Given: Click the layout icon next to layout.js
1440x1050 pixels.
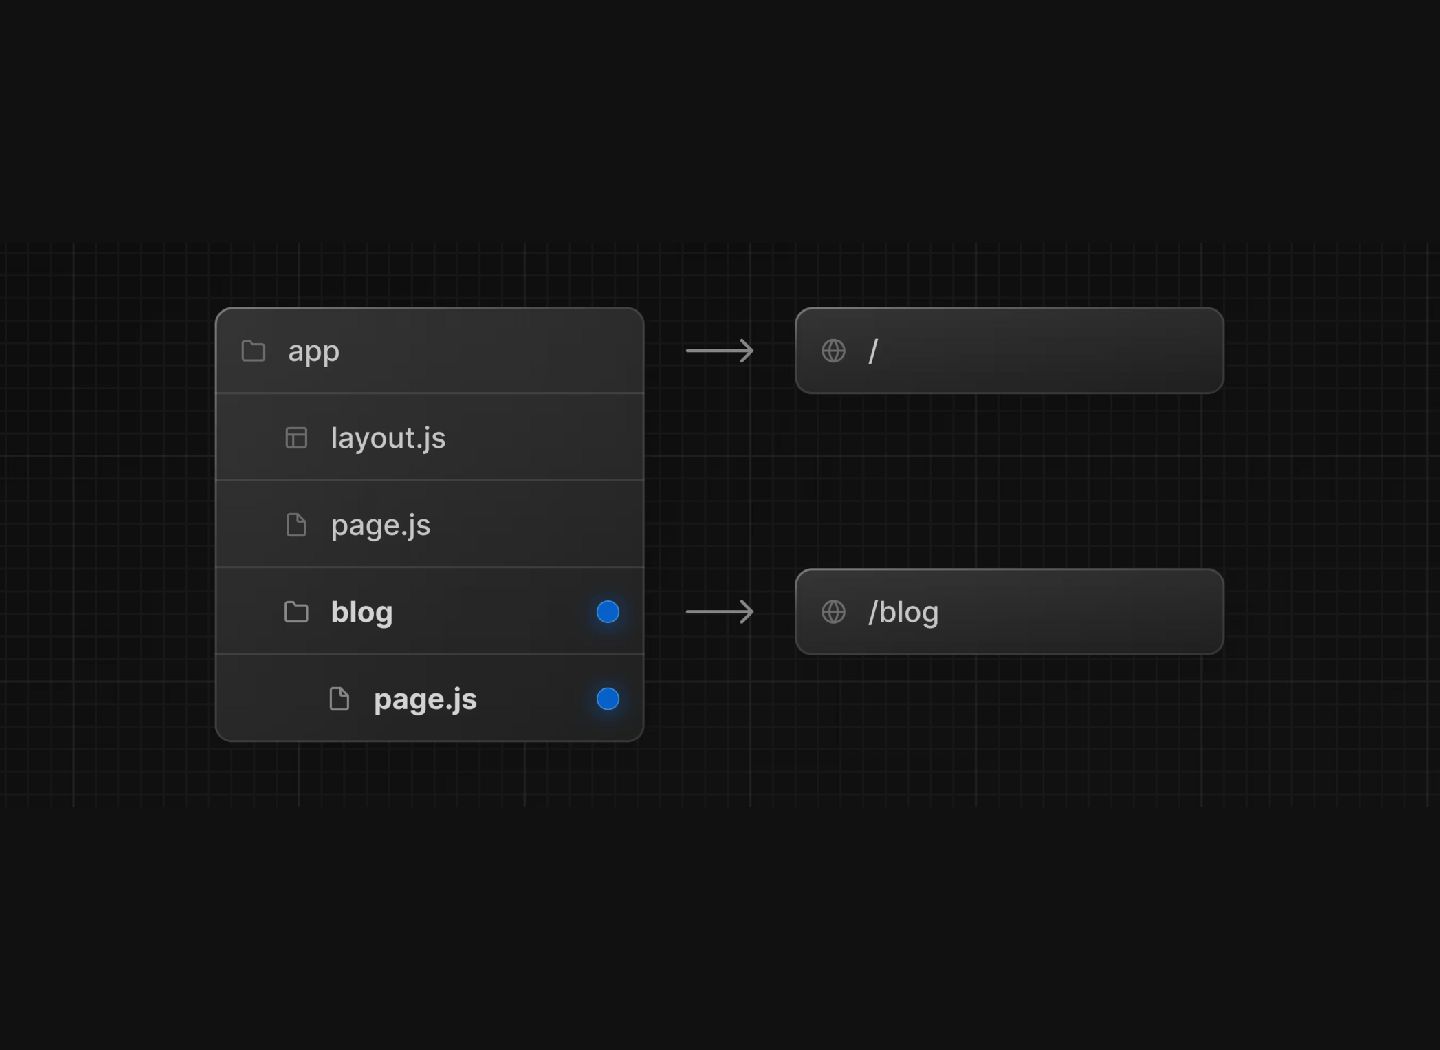Looking at the screenshot, I should tap(296, 438).
